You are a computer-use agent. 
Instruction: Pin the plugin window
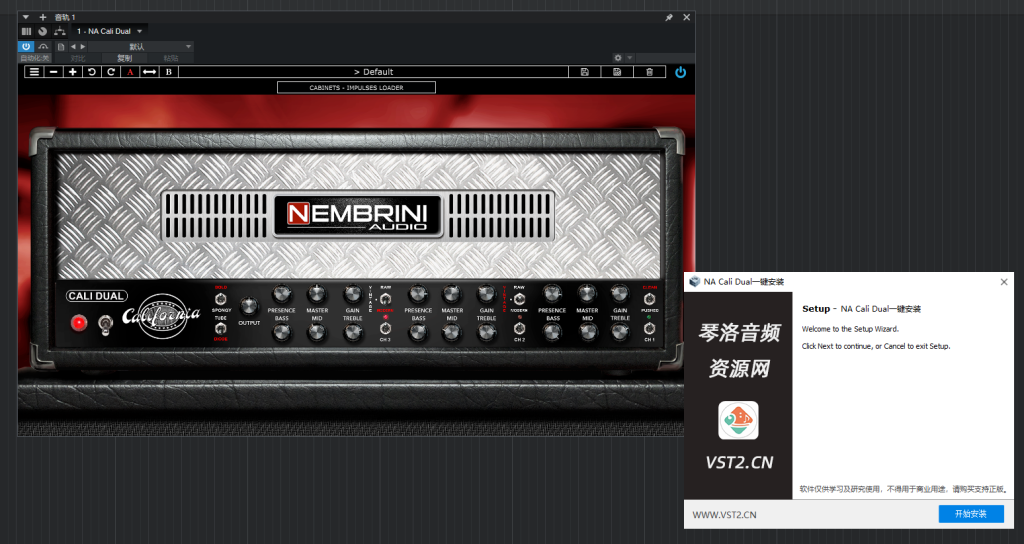pyautogui.click(x=669, y=17)
